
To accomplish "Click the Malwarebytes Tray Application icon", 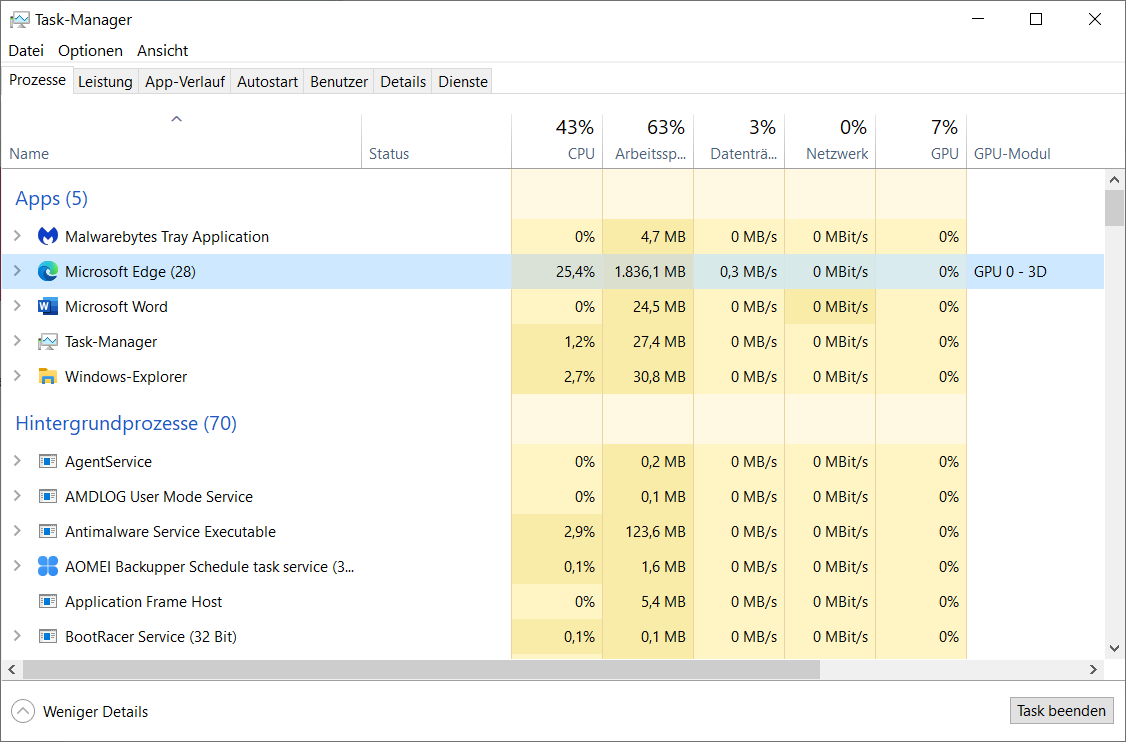I will [47, 236].
